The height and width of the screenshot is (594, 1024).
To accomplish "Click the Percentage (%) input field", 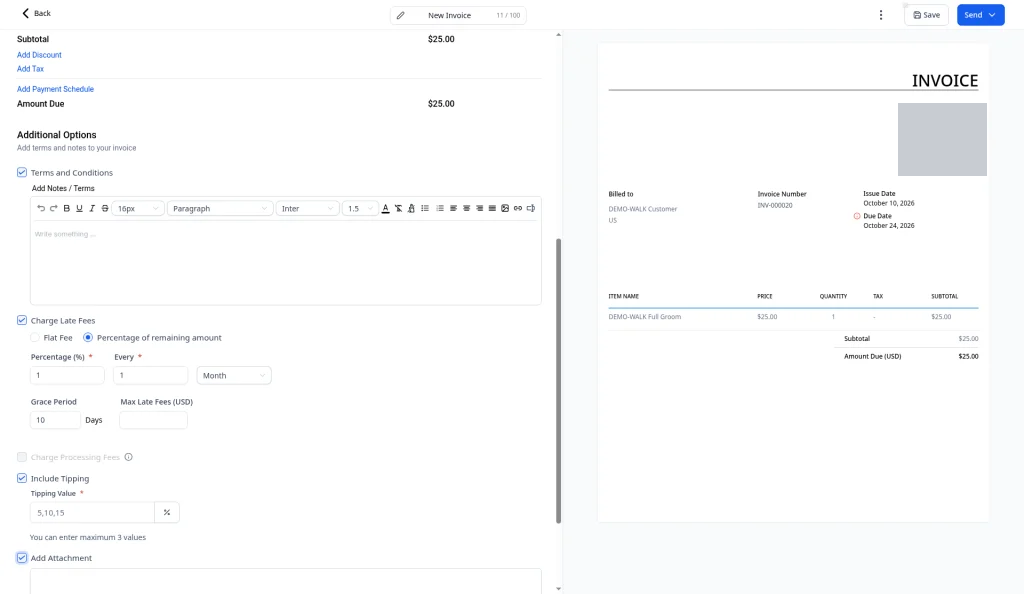I will [x=67, y=375].
